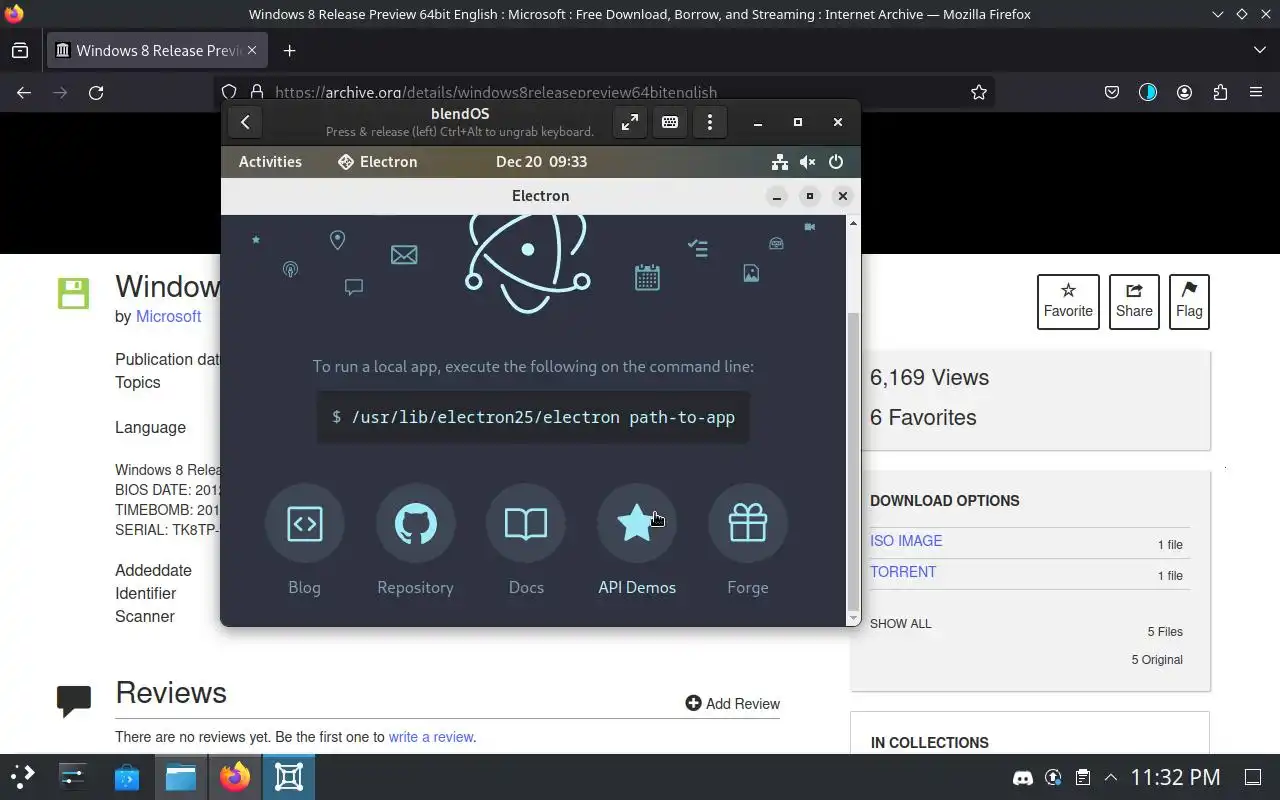Viewport: 1280px width, 800px height.
Task: Save page to Pocket icon
Action: 1112,92
